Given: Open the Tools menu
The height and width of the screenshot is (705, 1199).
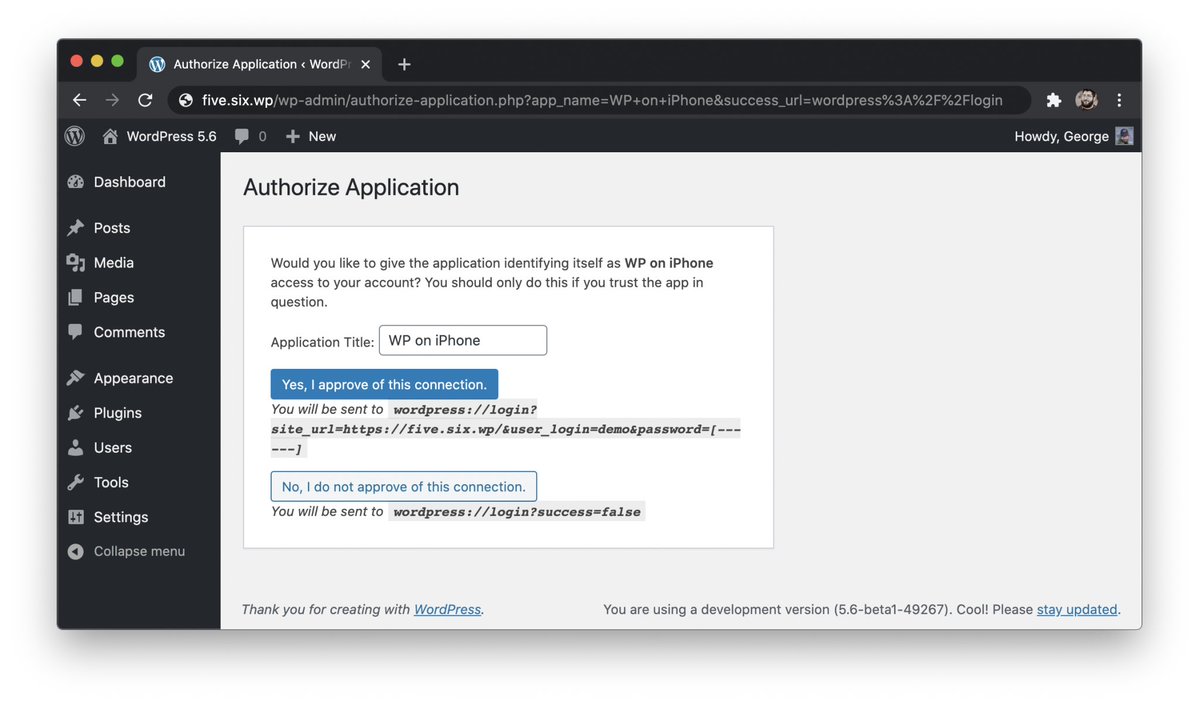Looking at the screenshot, I should click(x=111, y=482).
